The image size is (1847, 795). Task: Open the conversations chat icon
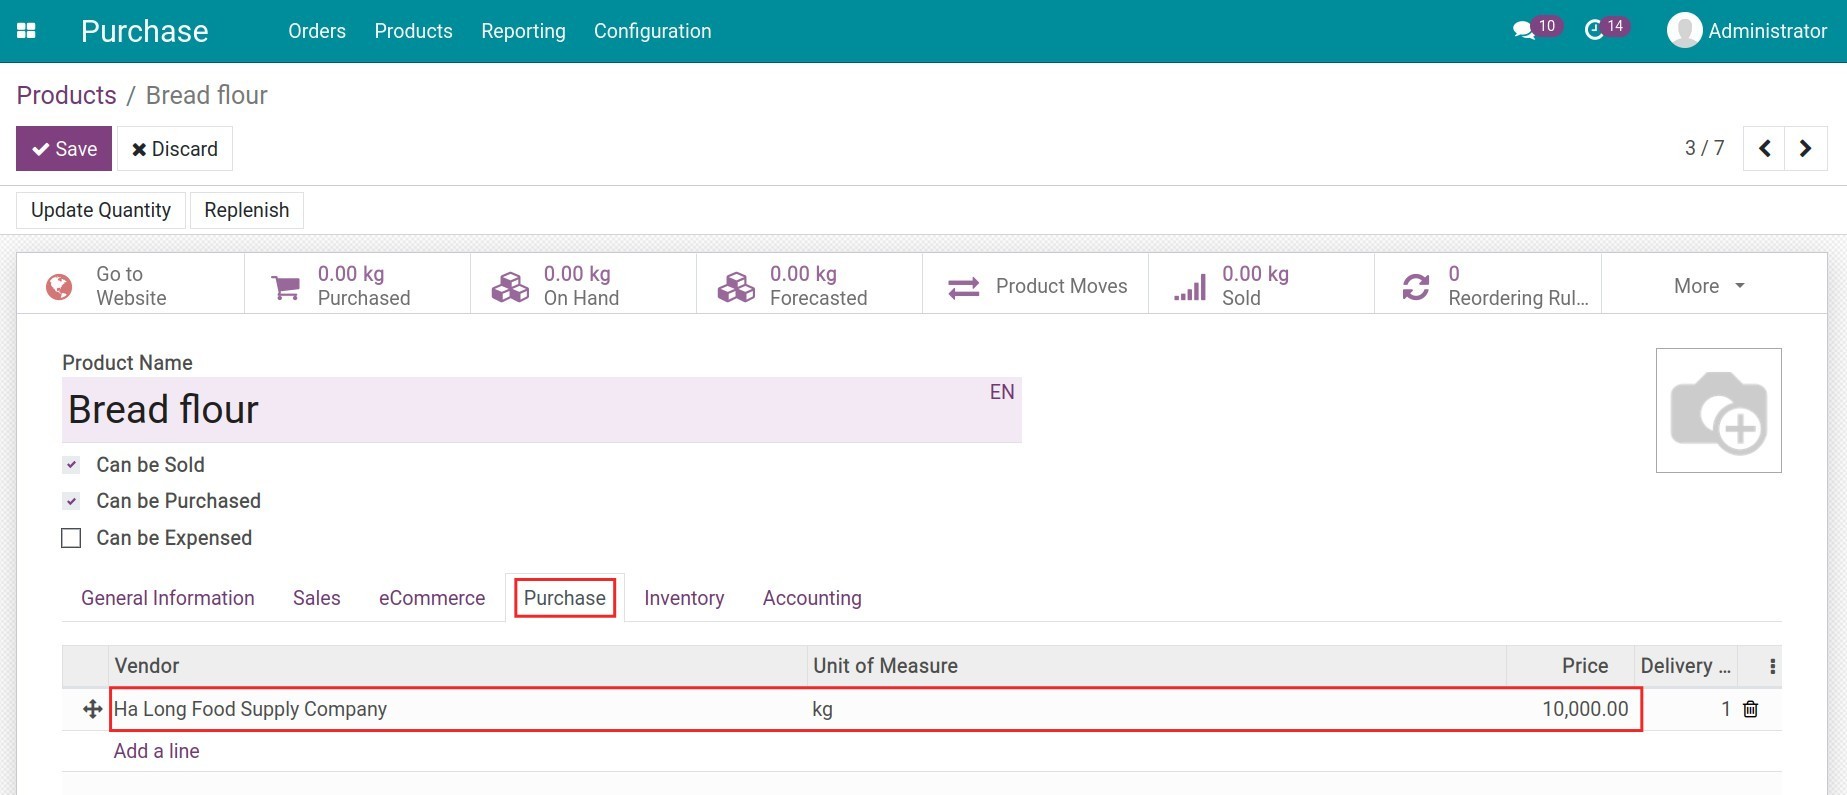point(1523,31)
